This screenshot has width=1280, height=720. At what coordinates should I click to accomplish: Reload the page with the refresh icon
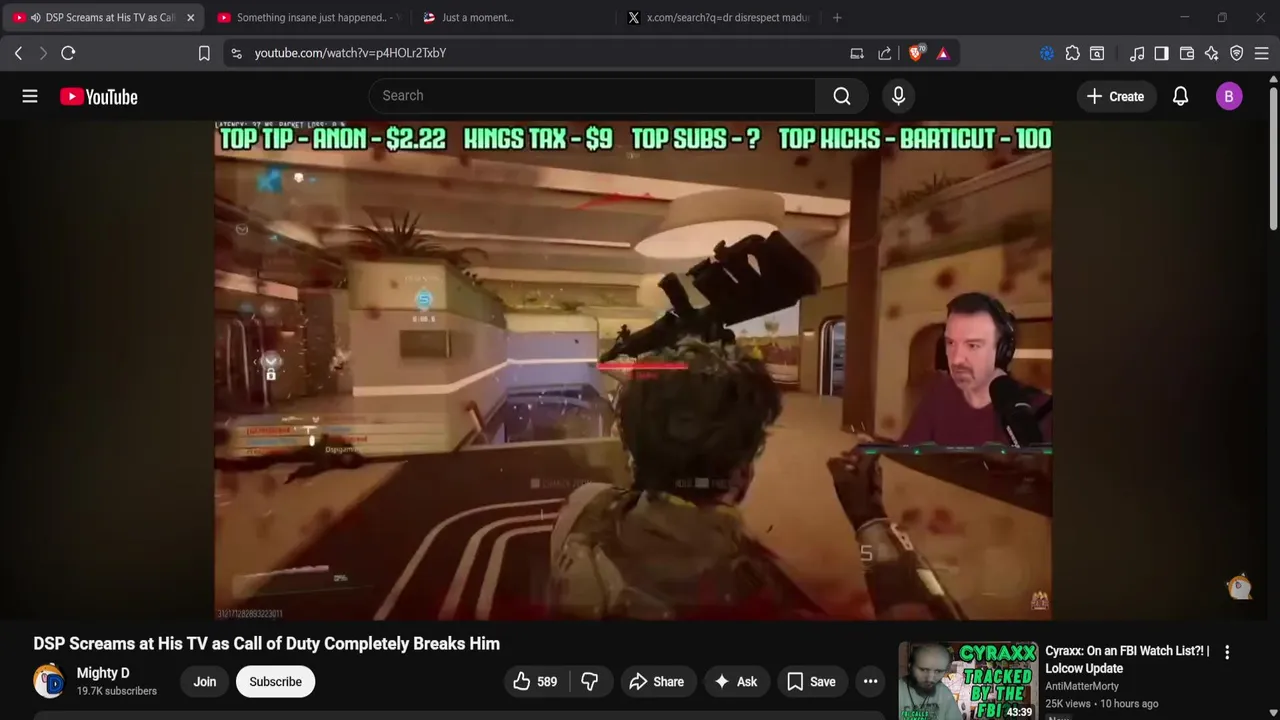coord(68,53)
